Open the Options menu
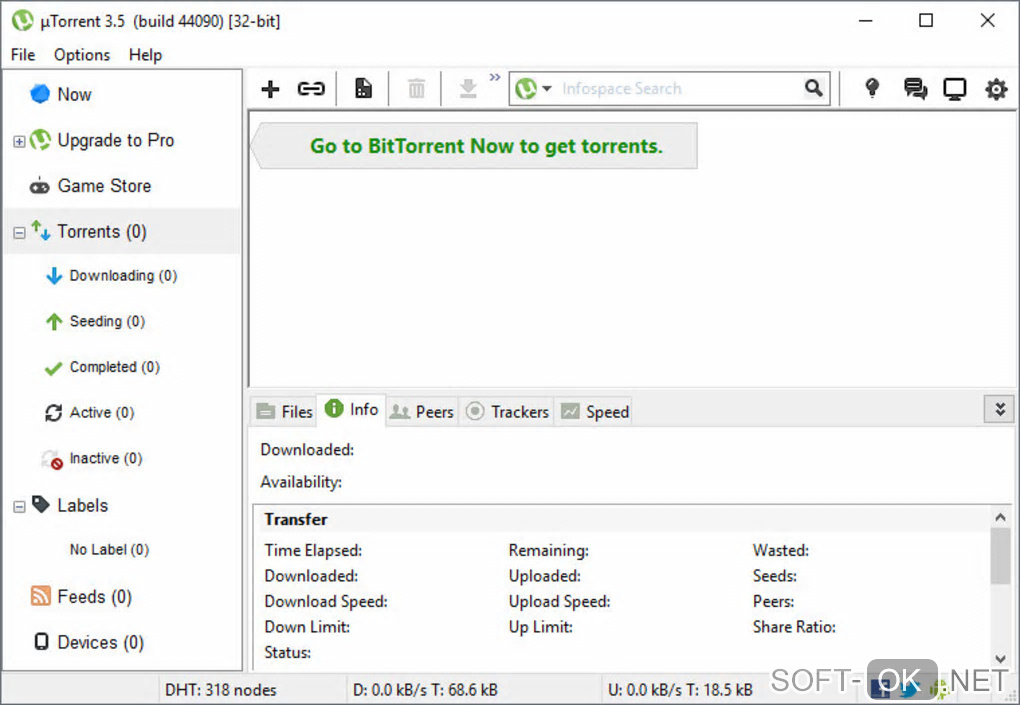The image size is (1020, 705). [x=82, y=55]
